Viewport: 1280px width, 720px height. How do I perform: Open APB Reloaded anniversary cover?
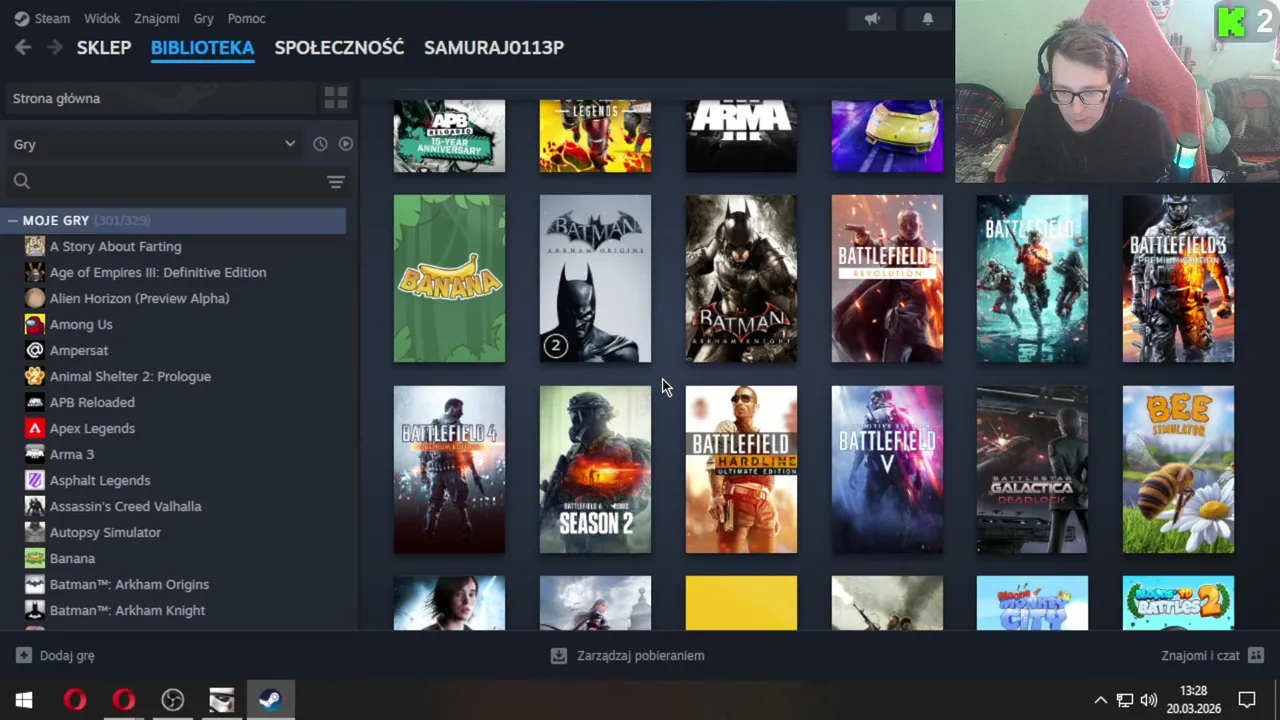[449, 136]
